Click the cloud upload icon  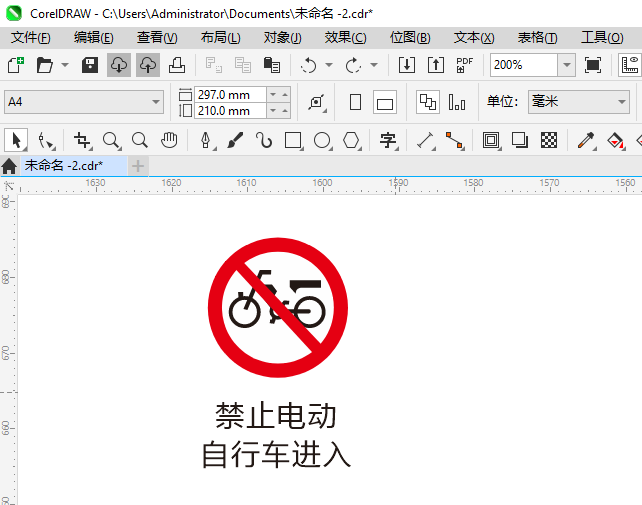click(148, 65)
